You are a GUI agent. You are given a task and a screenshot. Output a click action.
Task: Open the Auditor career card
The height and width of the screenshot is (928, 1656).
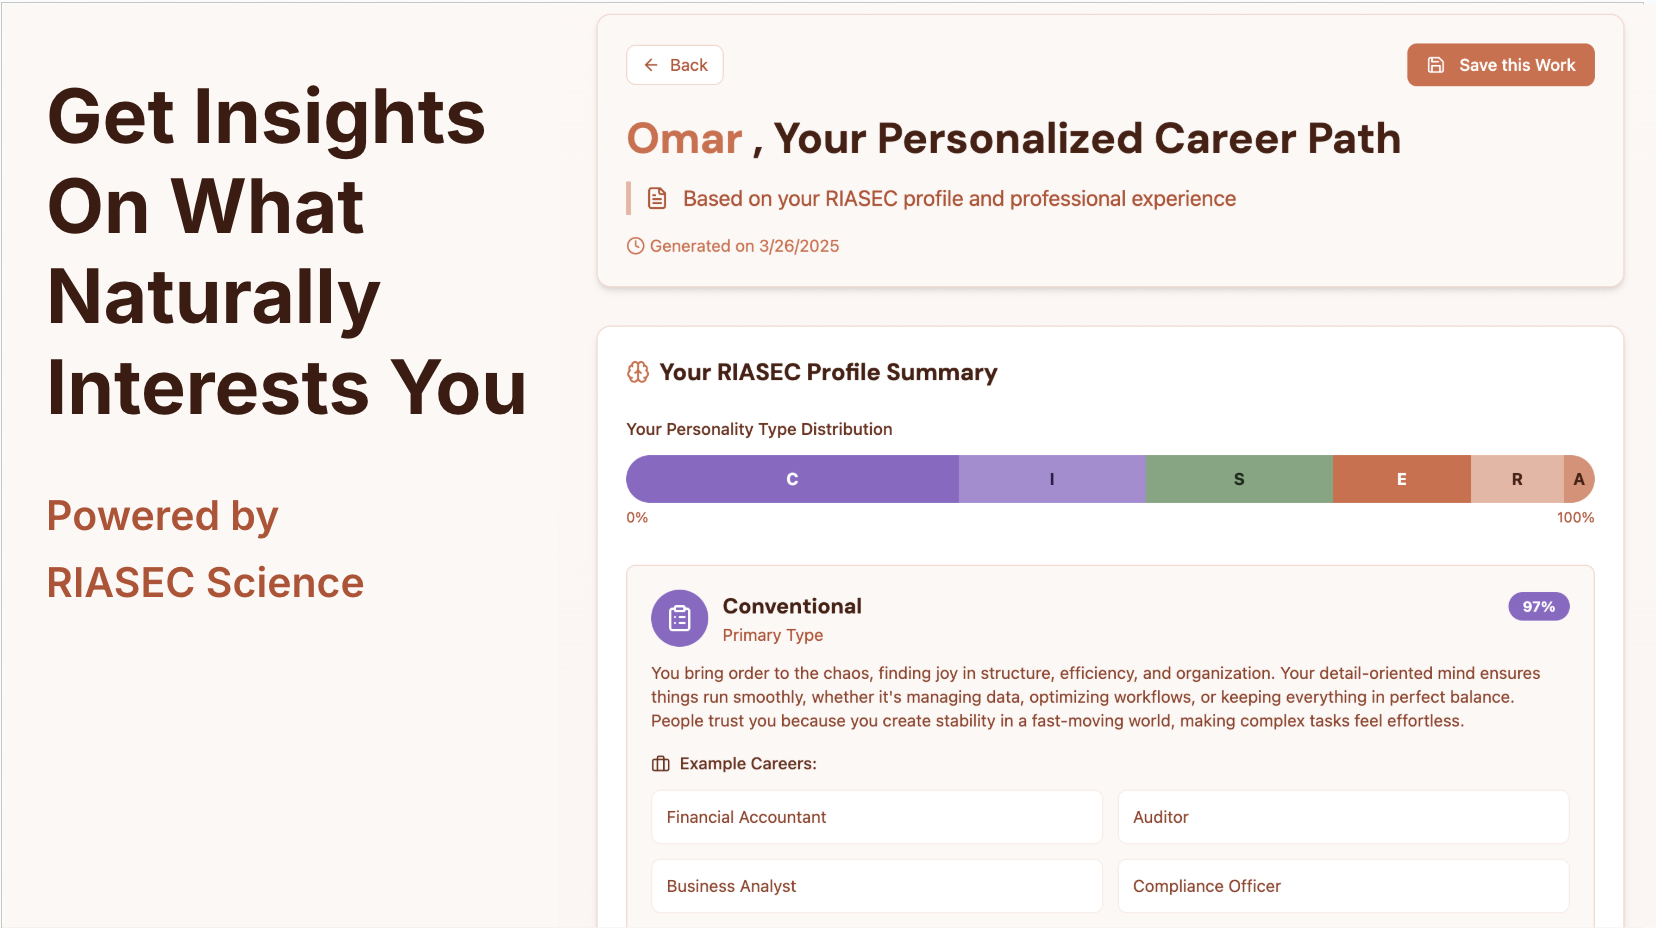click(1342, 817)
